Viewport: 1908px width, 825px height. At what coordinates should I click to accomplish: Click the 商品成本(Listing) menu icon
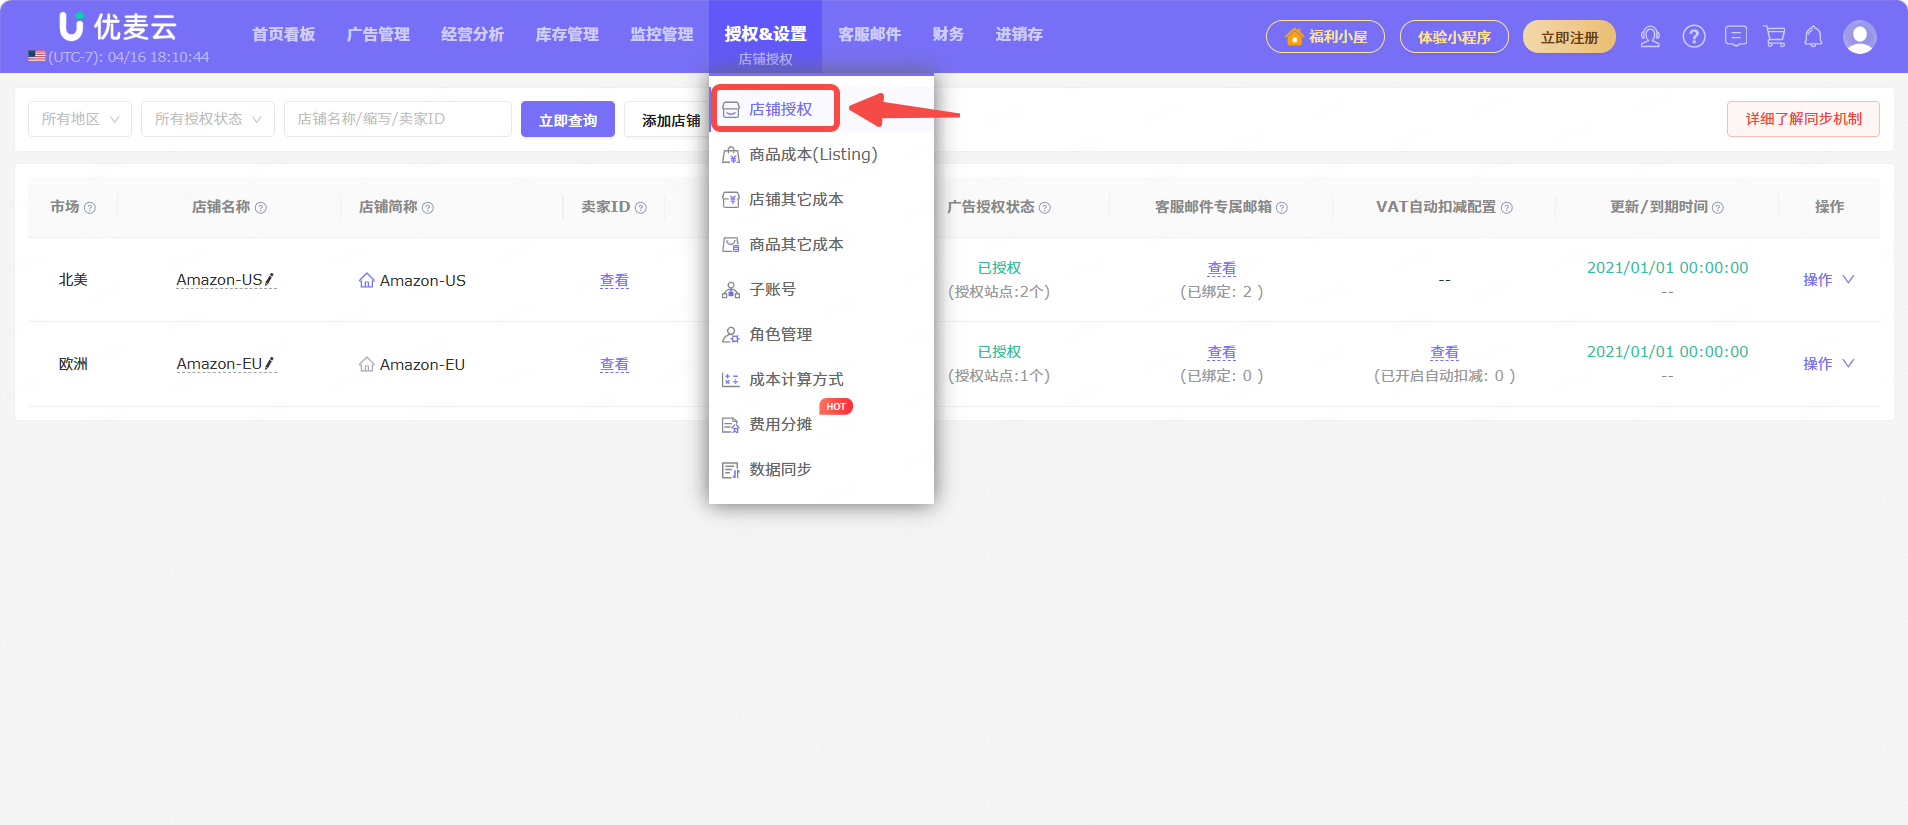[731, 155]
